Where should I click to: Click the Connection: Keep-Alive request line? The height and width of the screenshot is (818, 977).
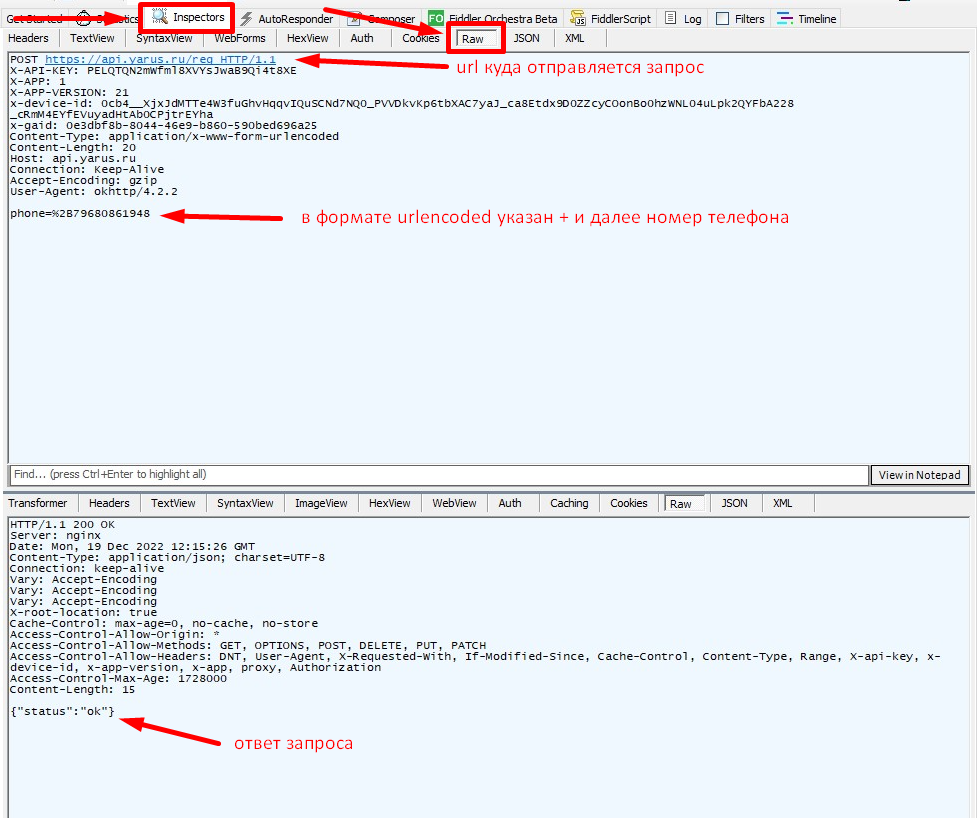(87, 169)
